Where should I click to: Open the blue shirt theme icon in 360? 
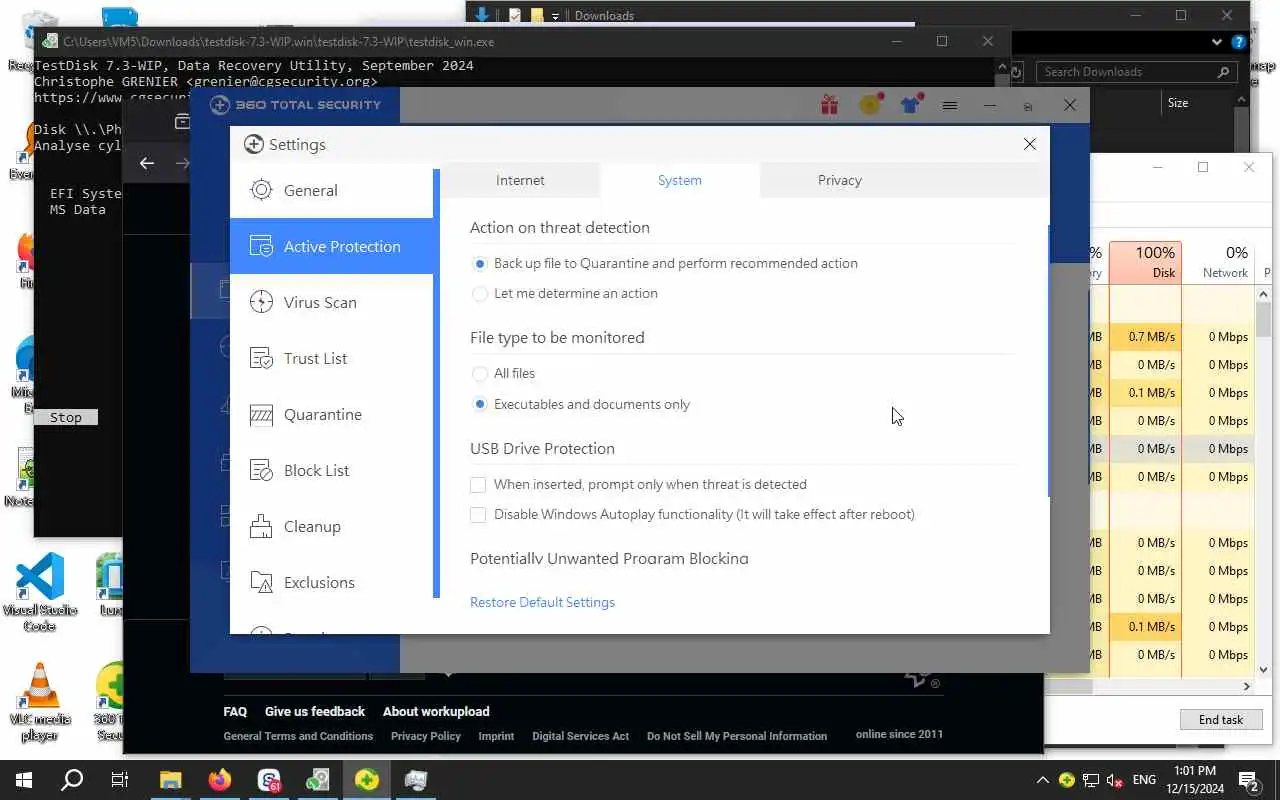tap(910, 104)
